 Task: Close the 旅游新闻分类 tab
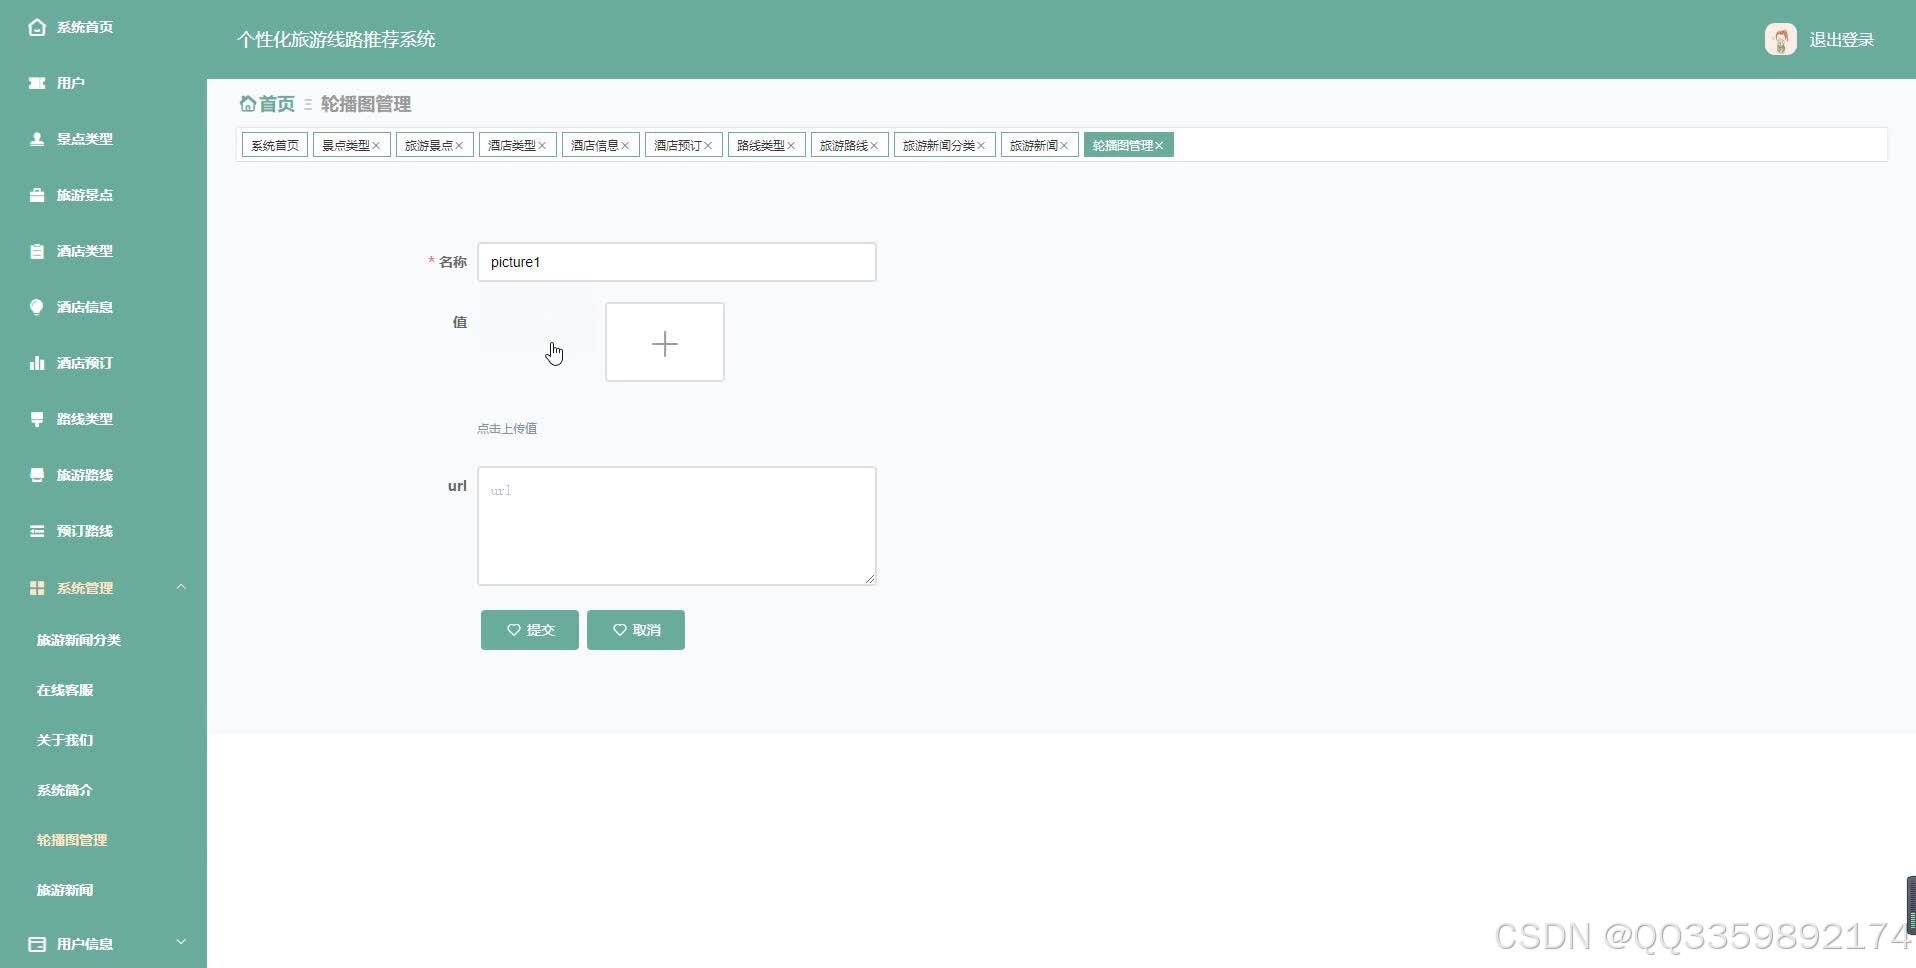click(x=981, y=146)
